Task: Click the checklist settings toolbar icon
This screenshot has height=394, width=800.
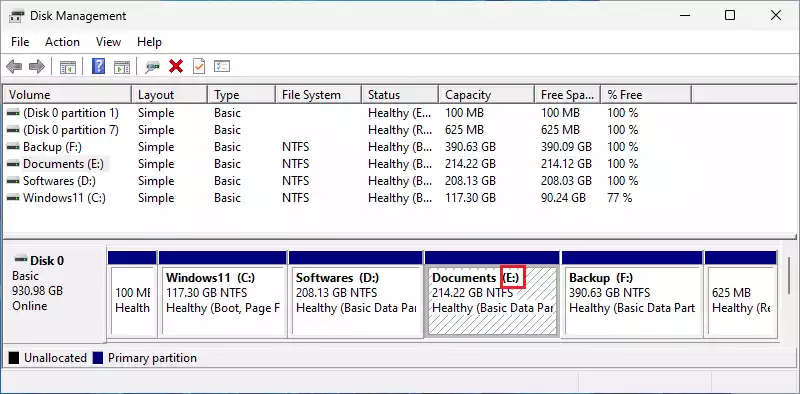Action: [222, 66]
